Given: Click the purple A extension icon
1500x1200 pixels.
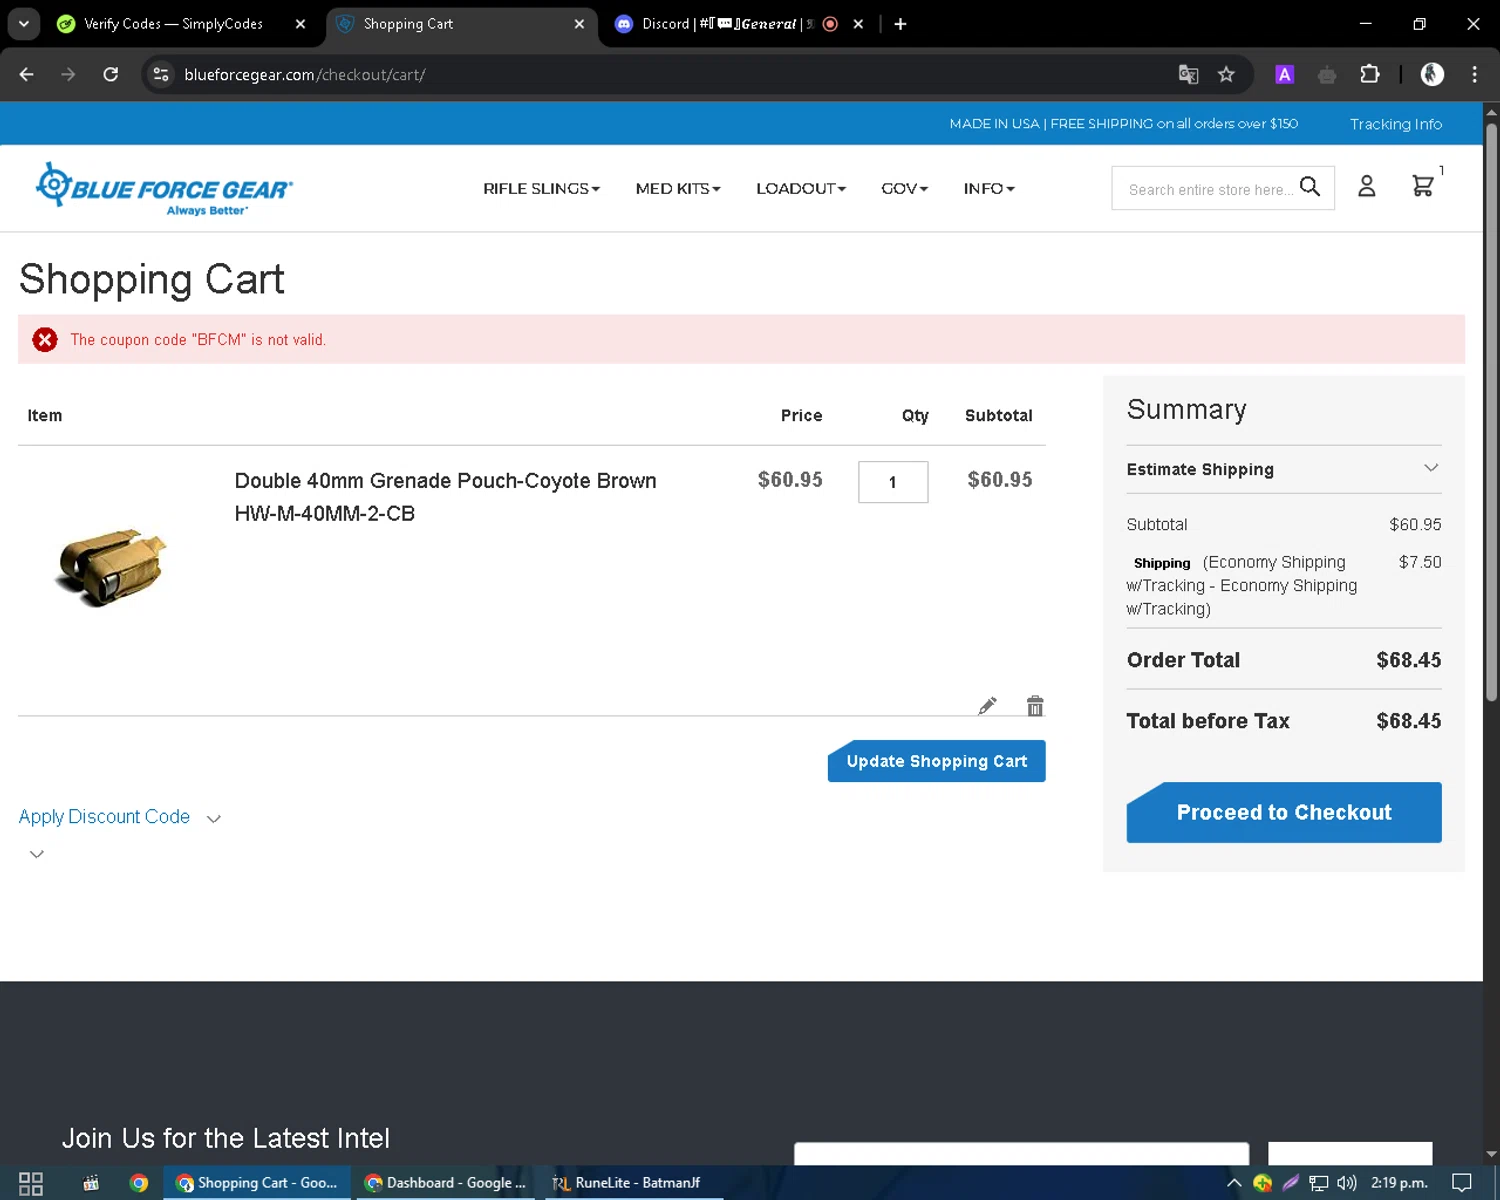Looking at the screenshot, I should click(x=1285, y=74).
